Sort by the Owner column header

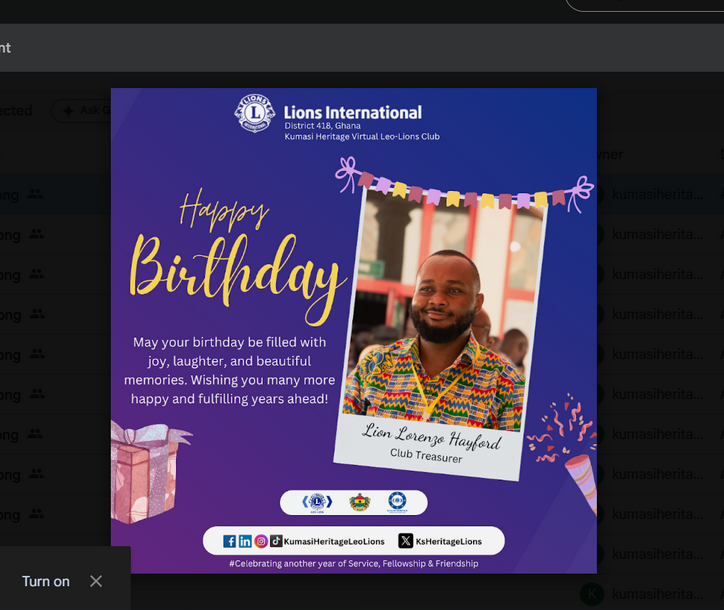(609, 154)
